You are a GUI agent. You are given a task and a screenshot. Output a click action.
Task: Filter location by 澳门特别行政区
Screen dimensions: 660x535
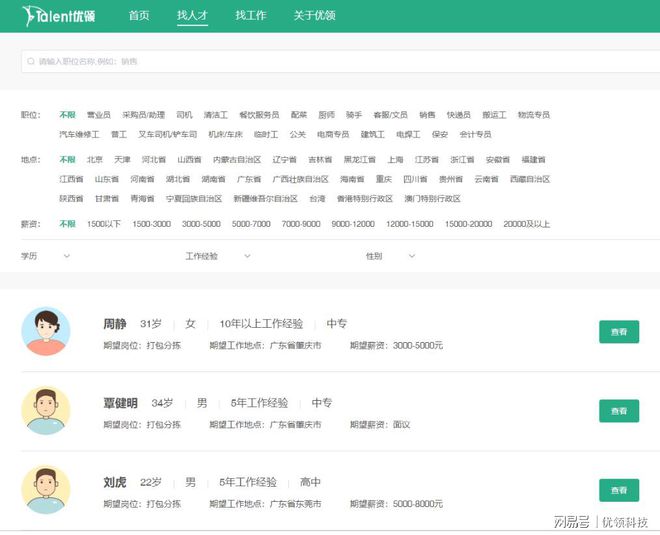click(x=432, y=198)
